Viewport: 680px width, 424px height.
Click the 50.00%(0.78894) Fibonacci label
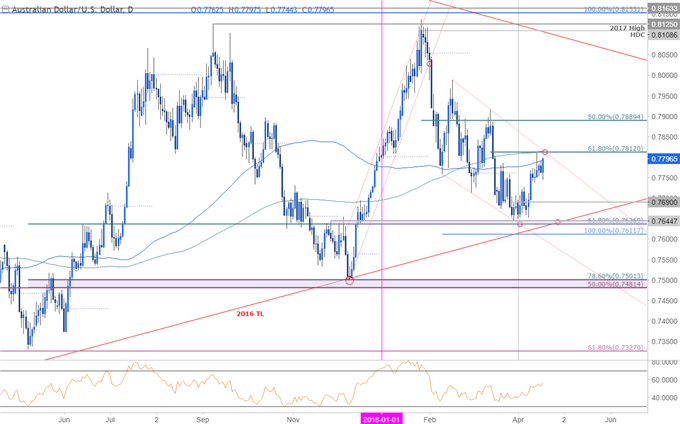point(617,117)
